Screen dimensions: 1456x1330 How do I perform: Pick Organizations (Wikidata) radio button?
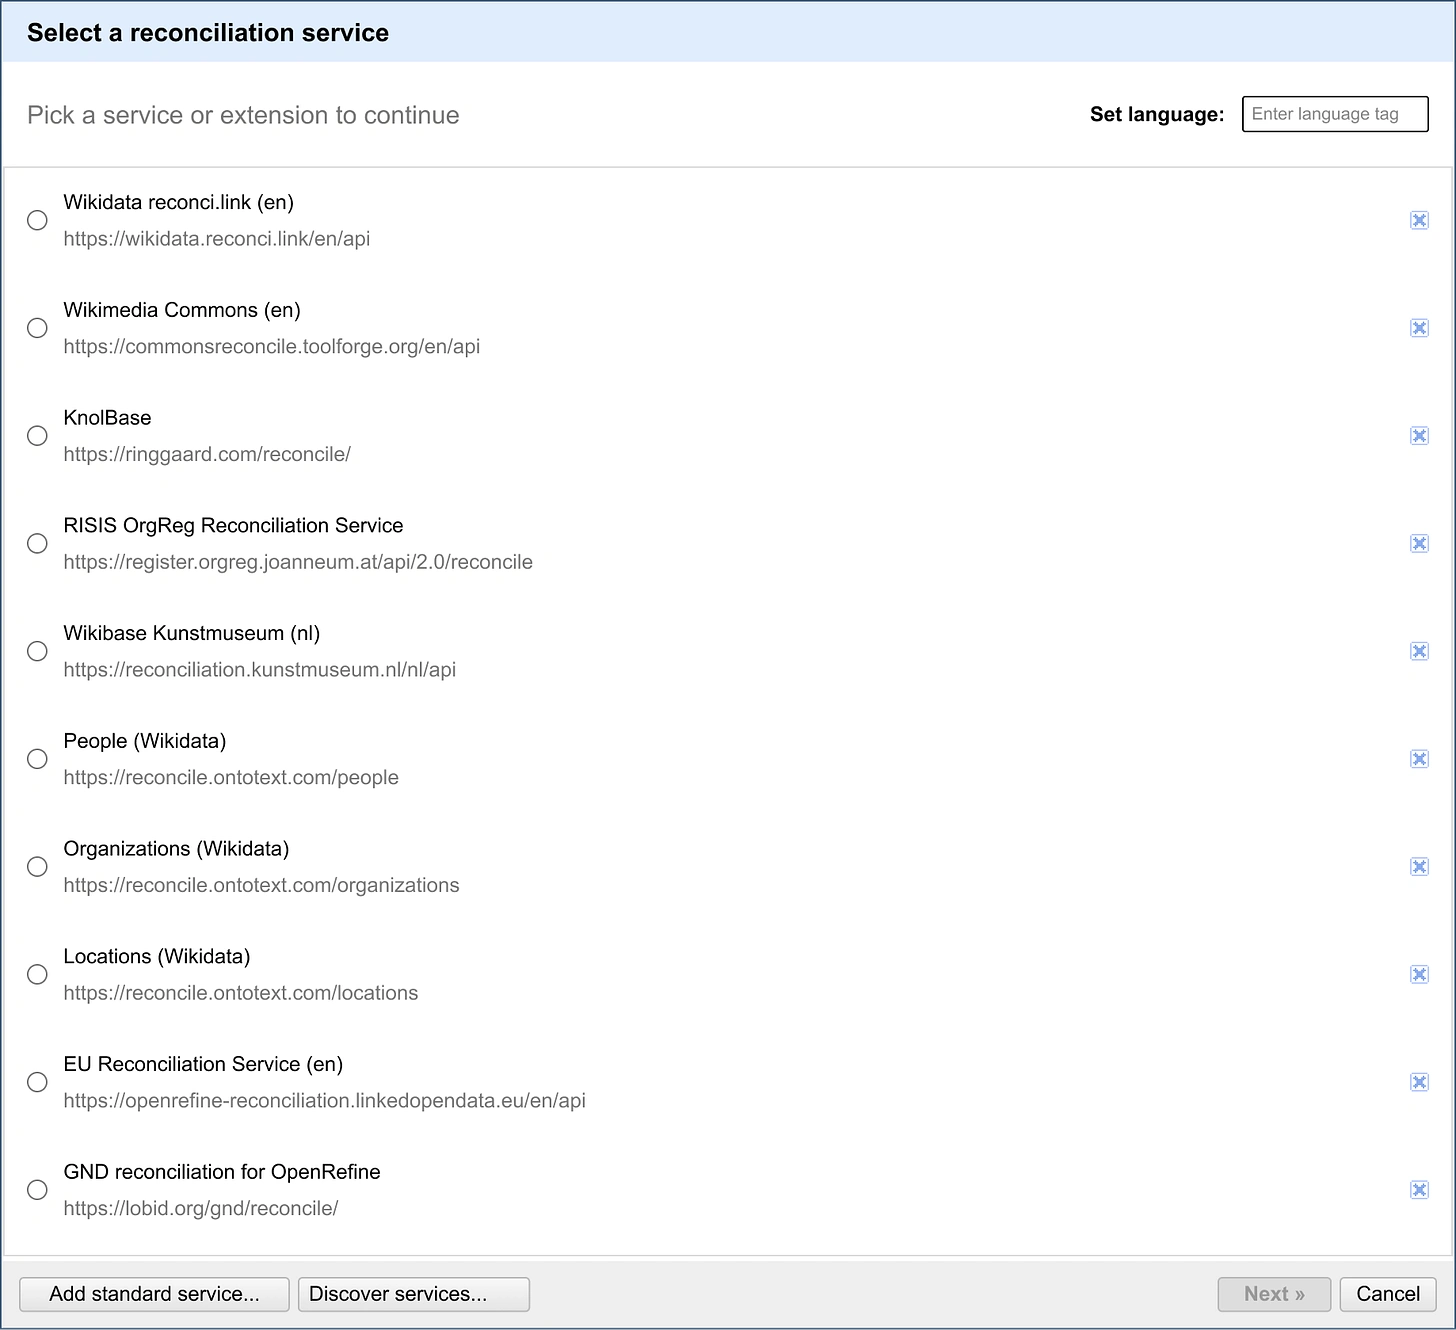[37, 867]
